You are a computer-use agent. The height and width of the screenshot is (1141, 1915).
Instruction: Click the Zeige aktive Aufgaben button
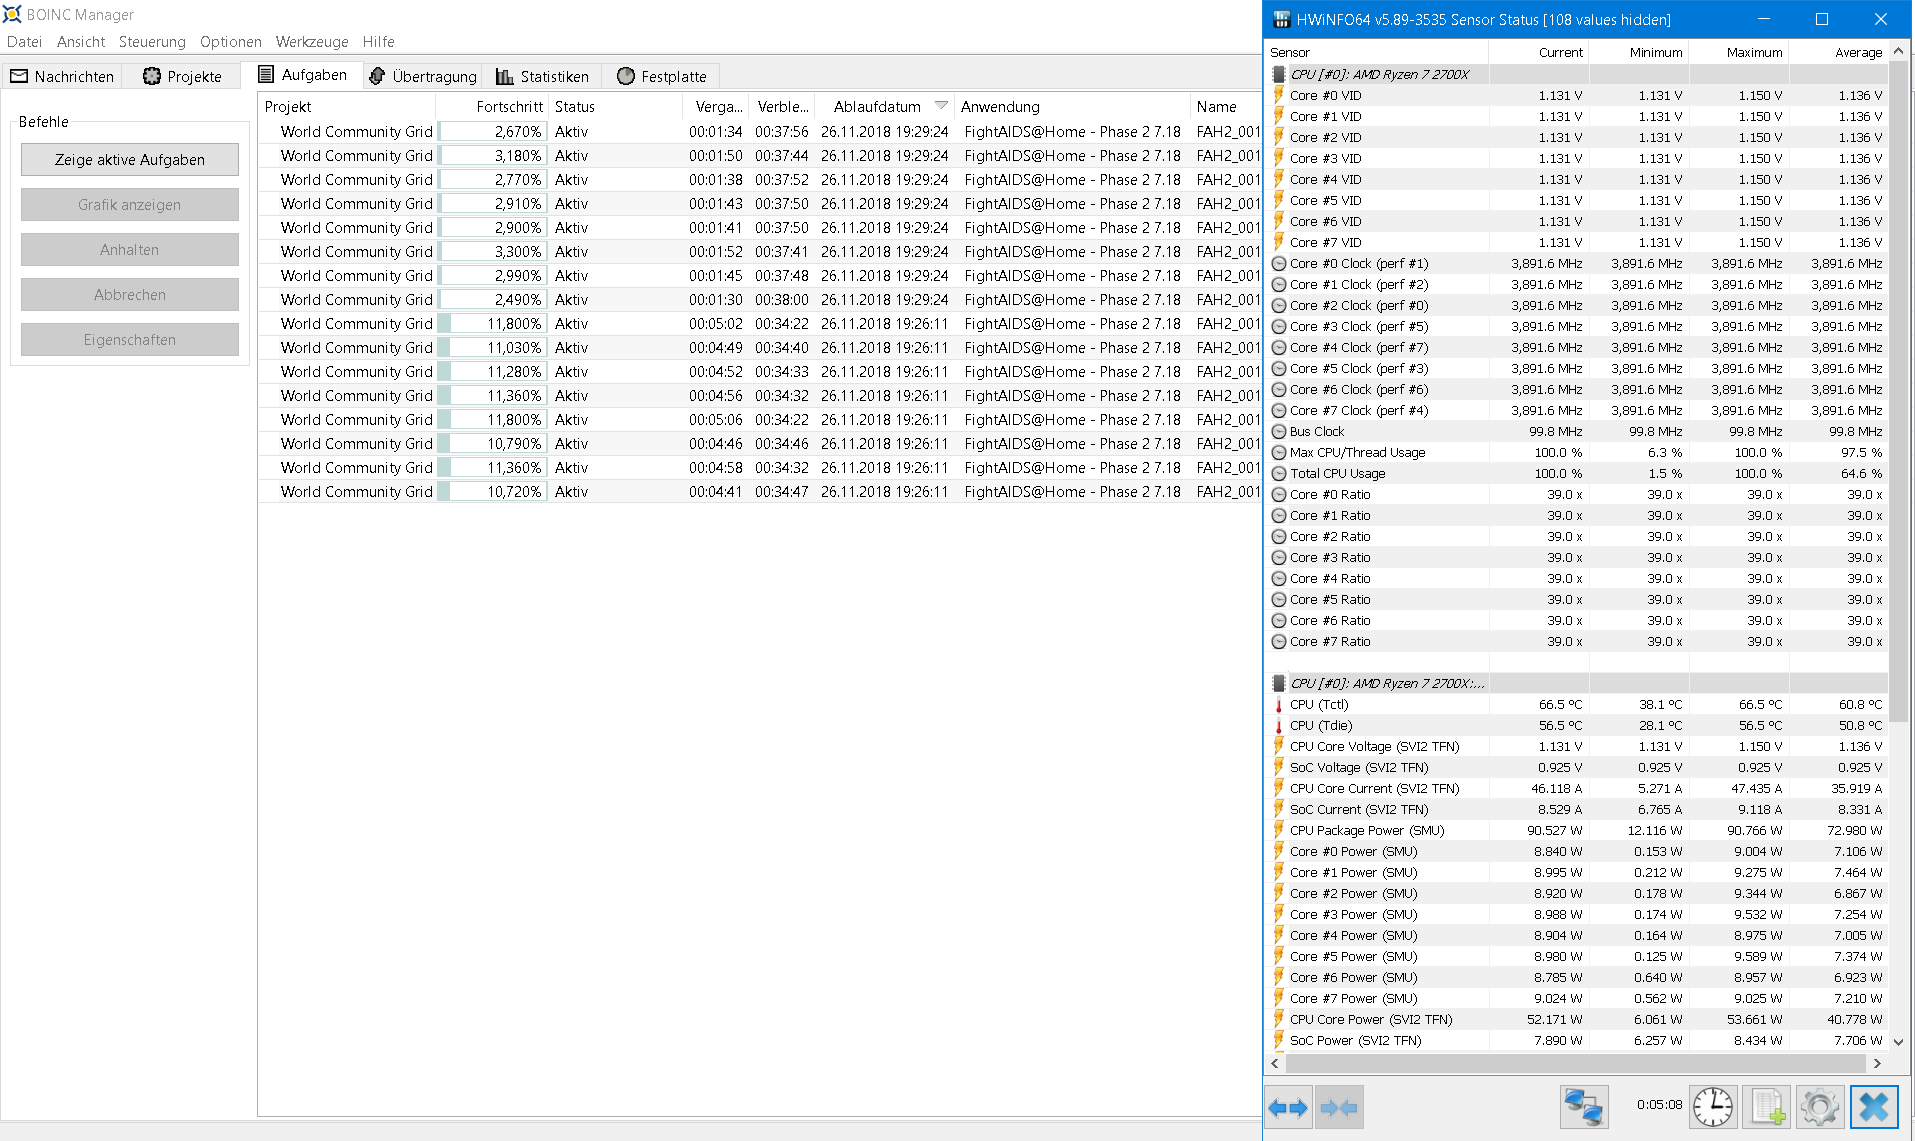[130, 160]
